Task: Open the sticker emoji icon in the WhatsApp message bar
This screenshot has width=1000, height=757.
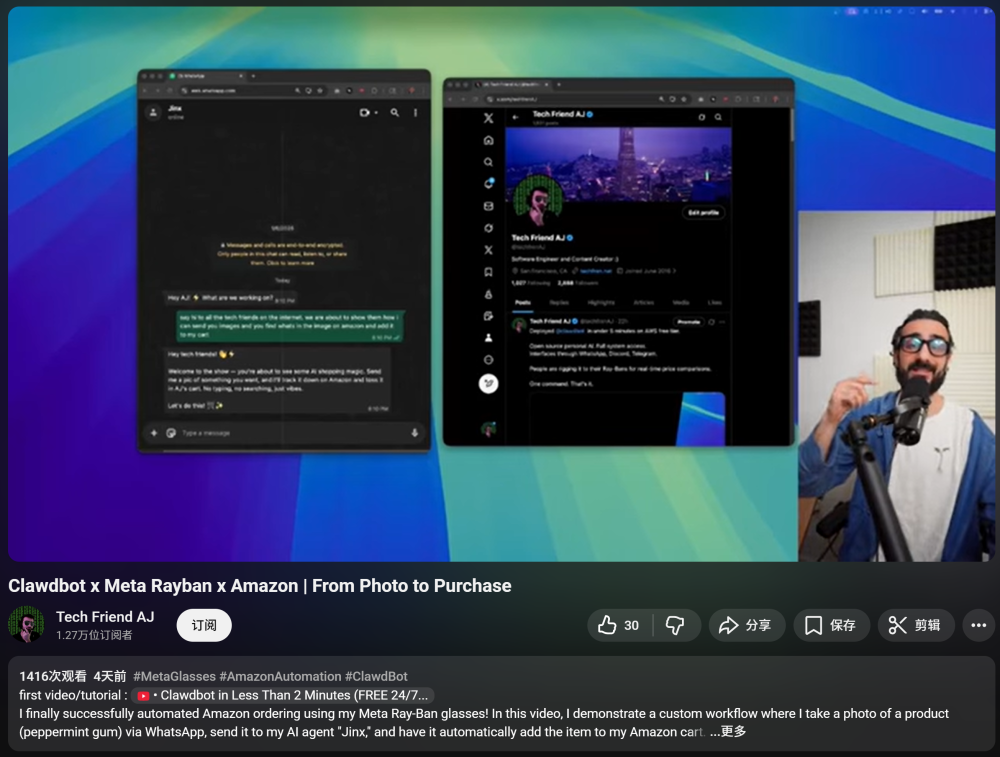Action: pyautogui.click(x=171, y=433)
